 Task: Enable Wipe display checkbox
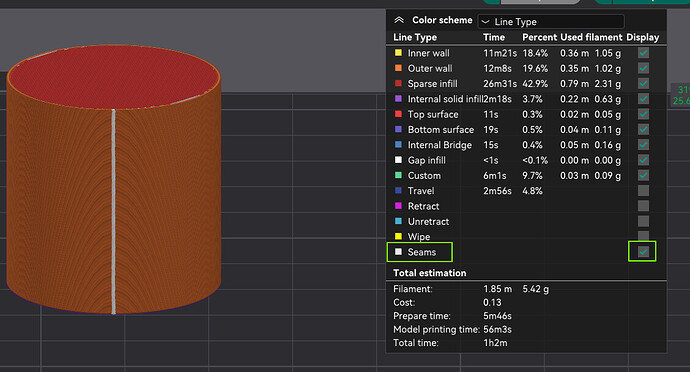pyautogui.click(x=643, y=236)
